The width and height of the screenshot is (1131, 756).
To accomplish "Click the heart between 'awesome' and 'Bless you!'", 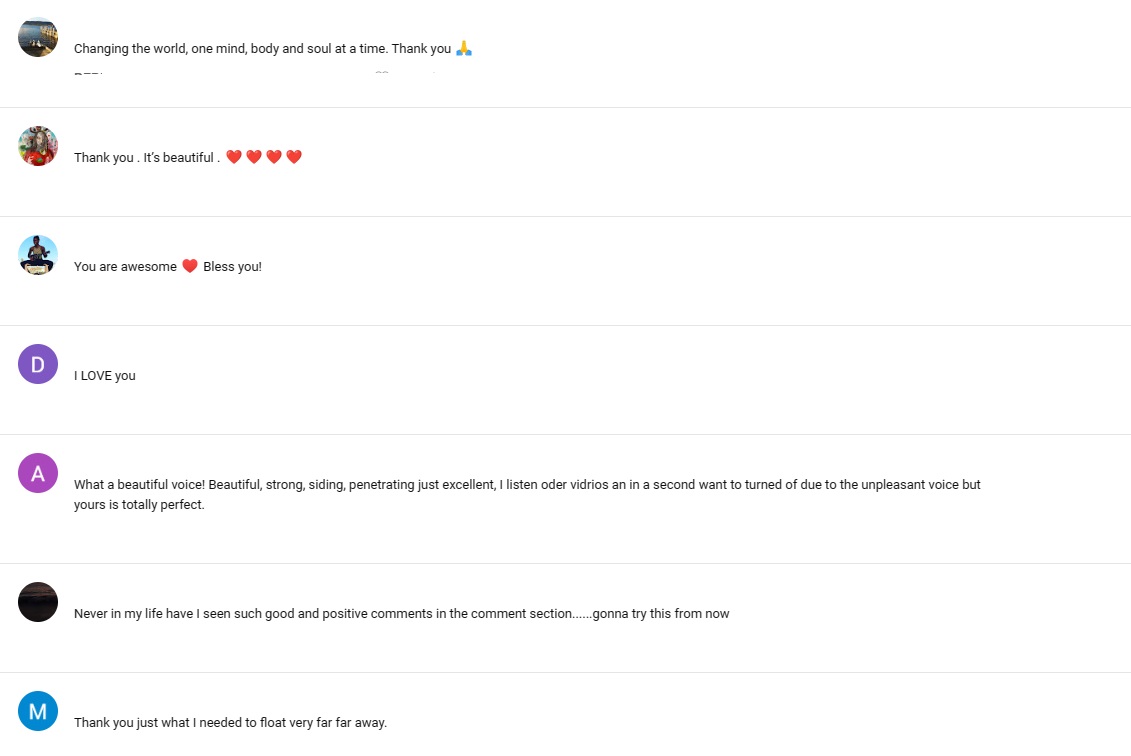I will pos(190,265).
